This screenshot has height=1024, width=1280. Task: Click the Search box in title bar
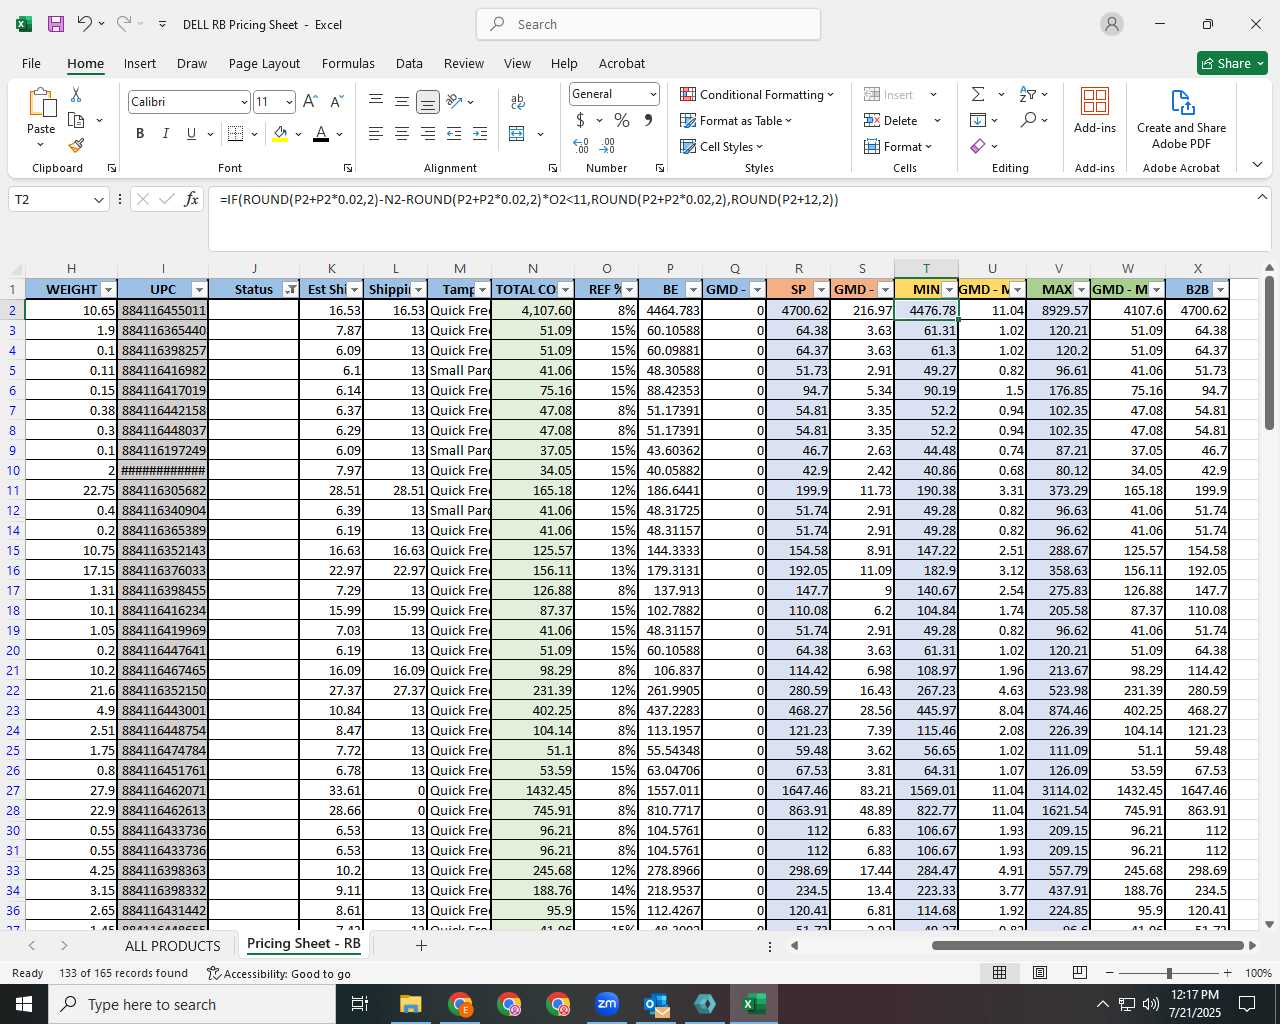point(648,24)
